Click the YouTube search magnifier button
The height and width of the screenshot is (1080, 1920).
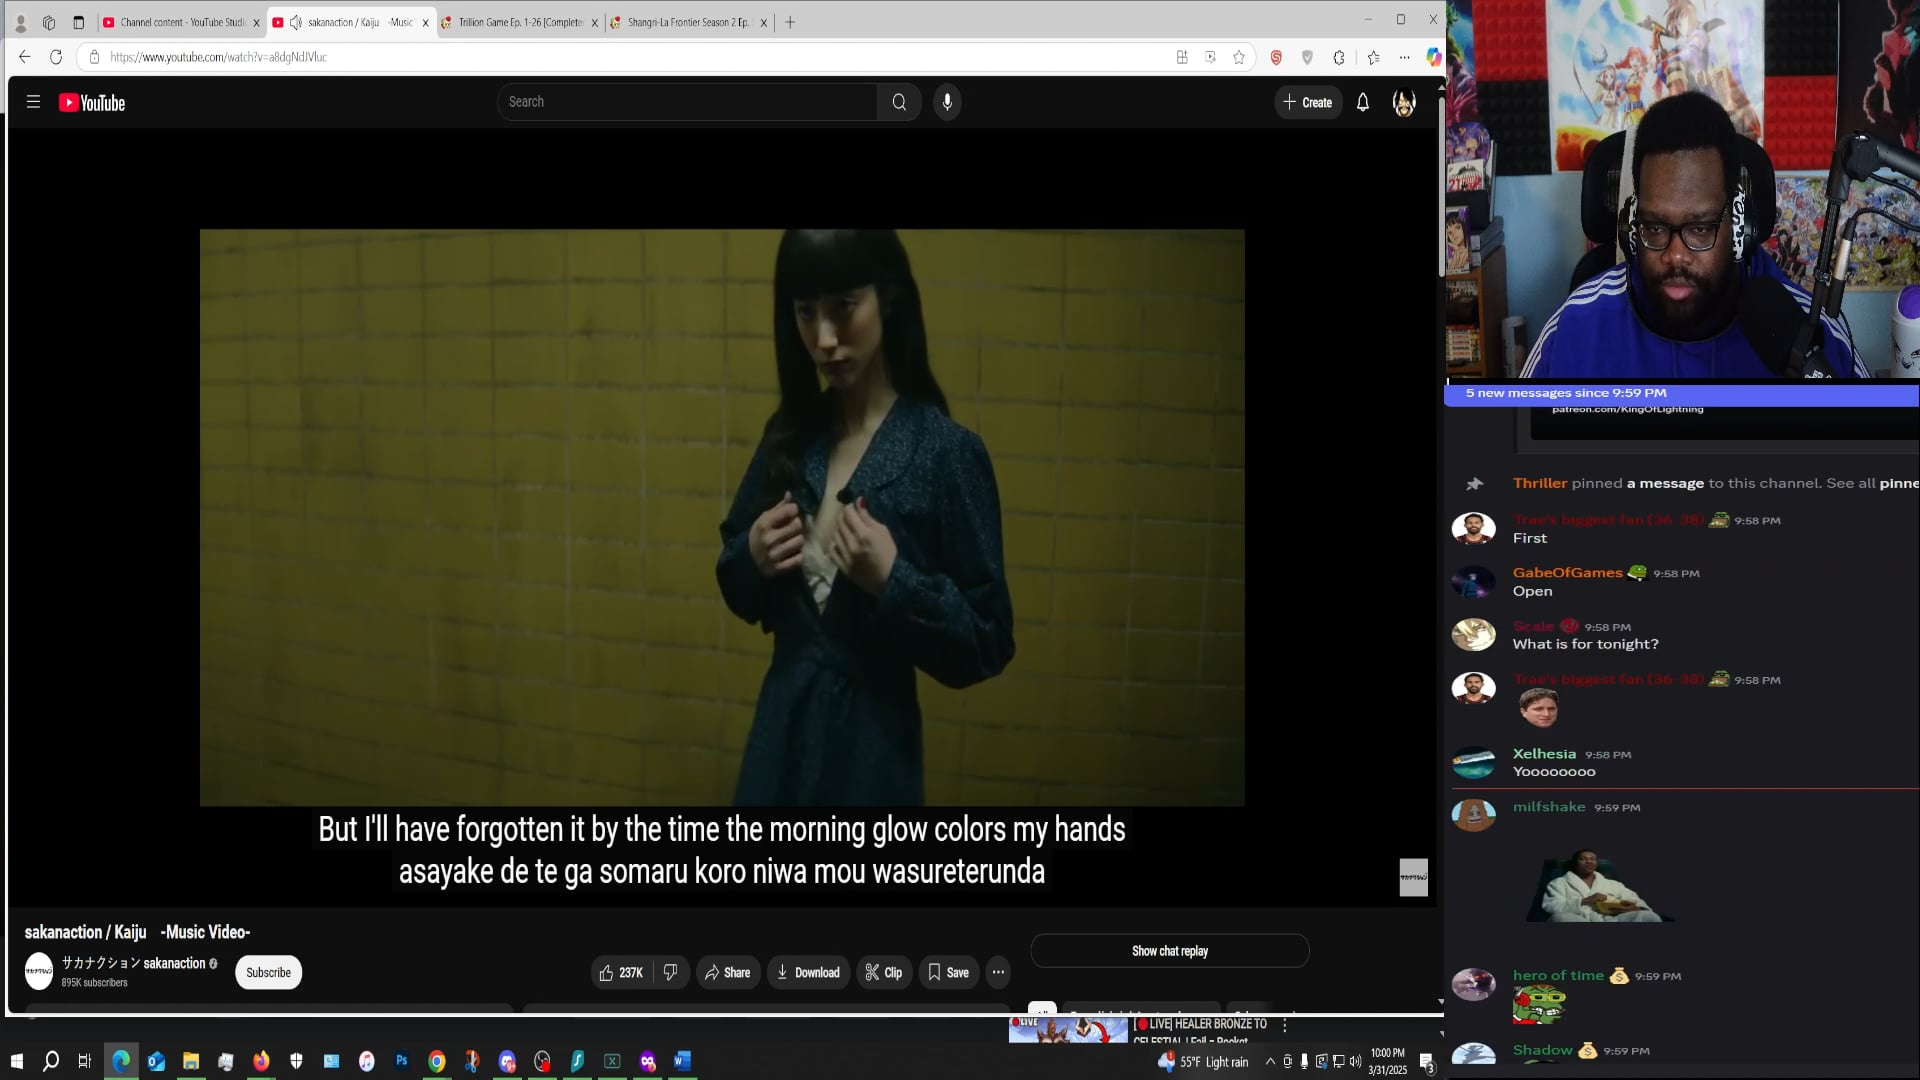(899, 102)
